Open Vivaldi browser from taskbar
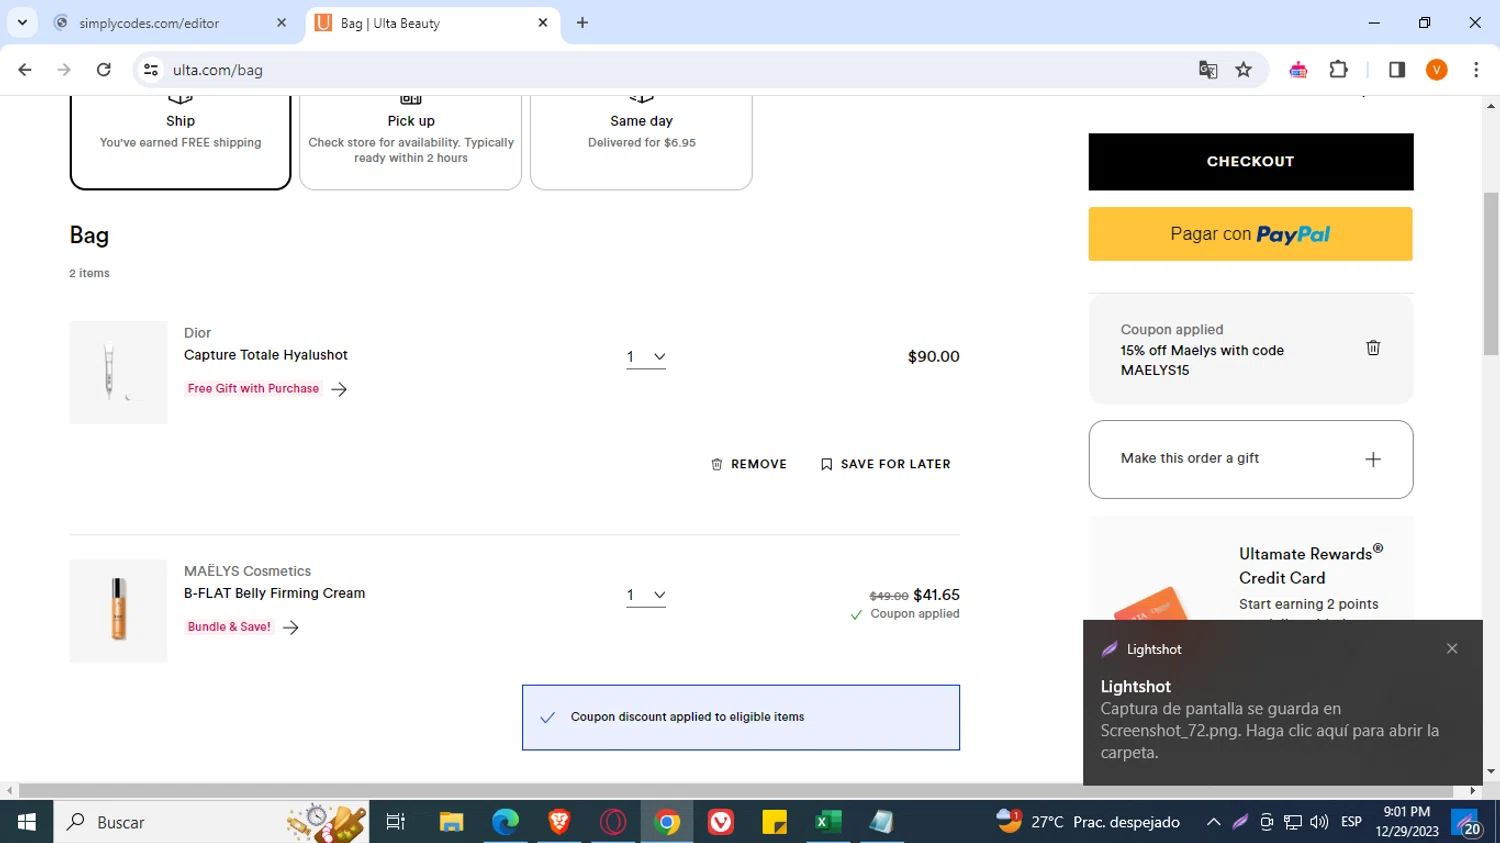Image resolution: width=1500 pixels, height=843 pixels. tap(720, 822)
